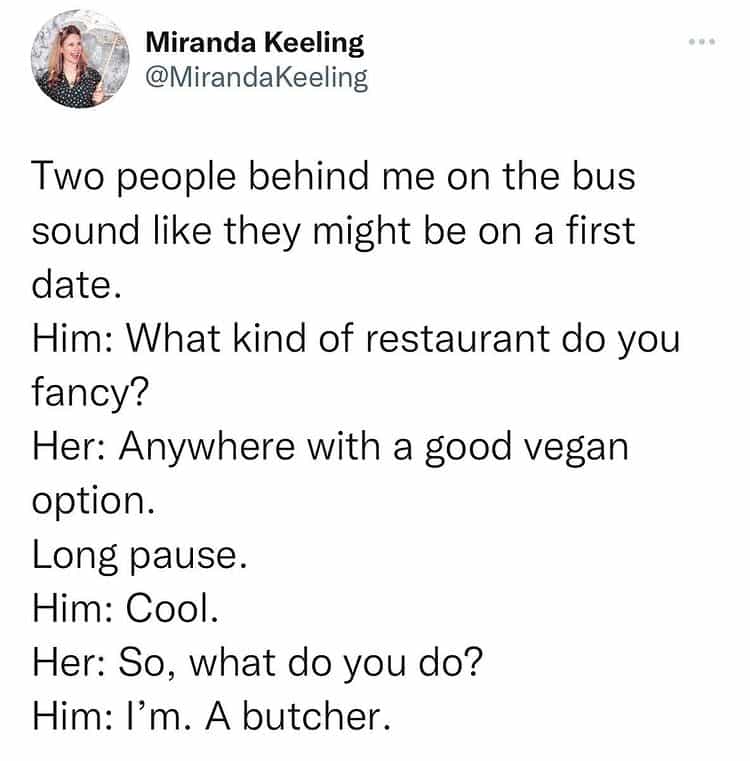Click the word 'first' in the second line
Viewport: 750px width, 761px height.
tap(595, 231)
